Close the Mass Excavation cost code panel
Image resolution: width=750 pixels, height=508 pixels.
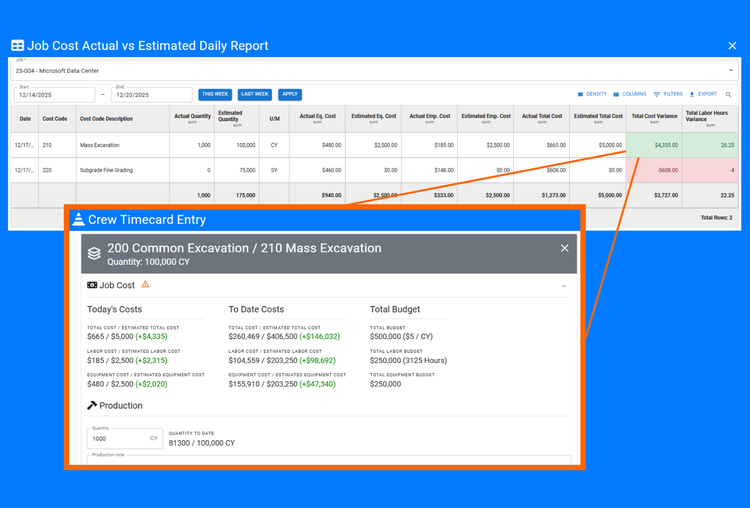point(564,248)
